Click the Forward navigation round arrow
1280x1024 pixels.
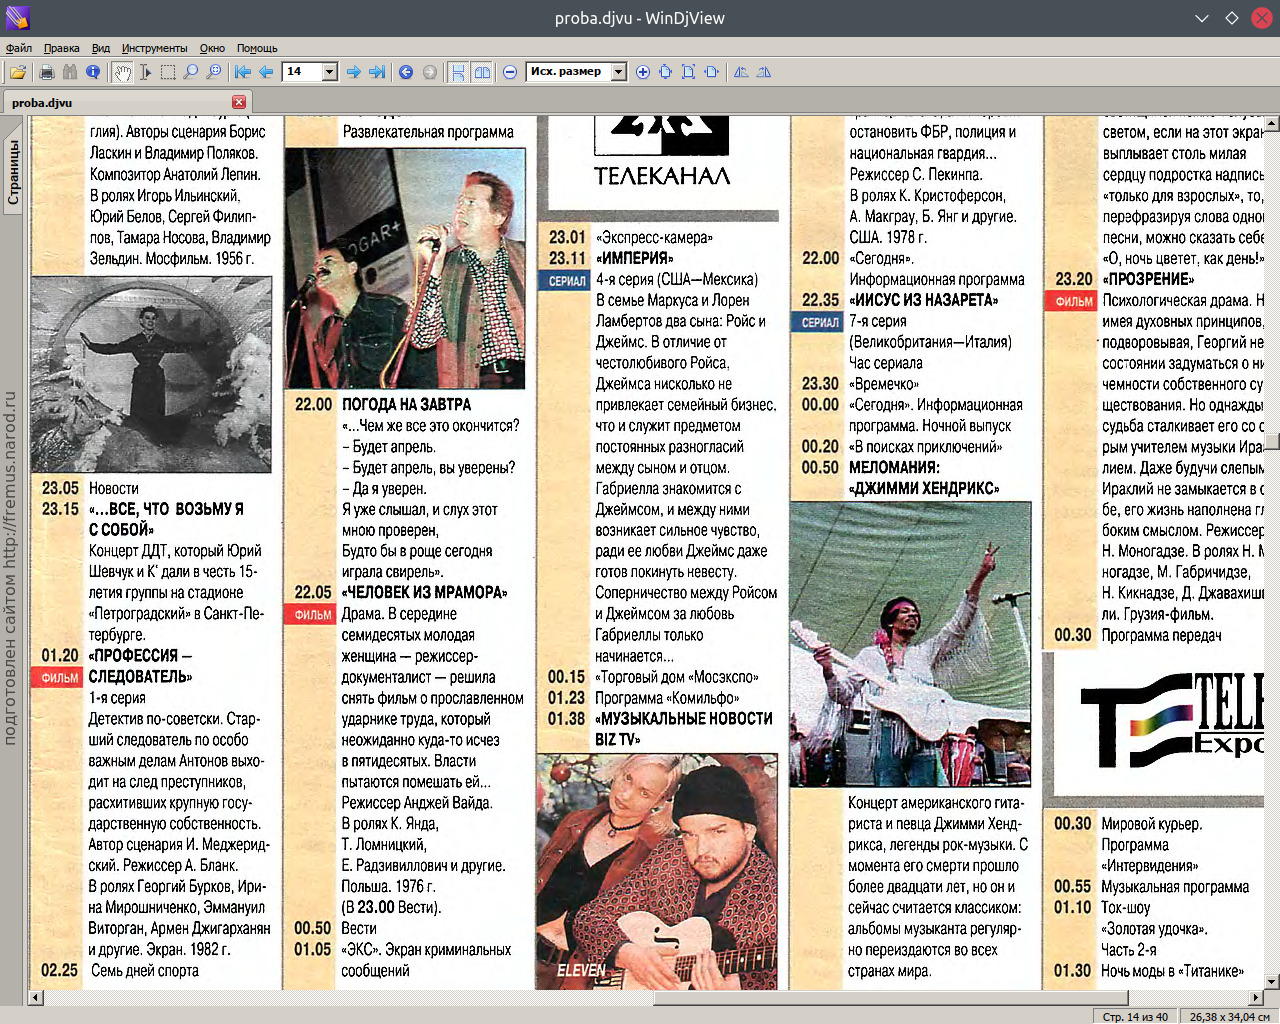430,72
